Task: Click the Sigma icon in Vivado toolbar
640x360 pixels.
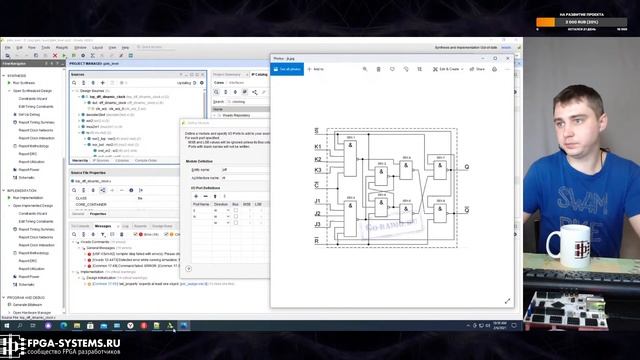Action: point(93,56)
